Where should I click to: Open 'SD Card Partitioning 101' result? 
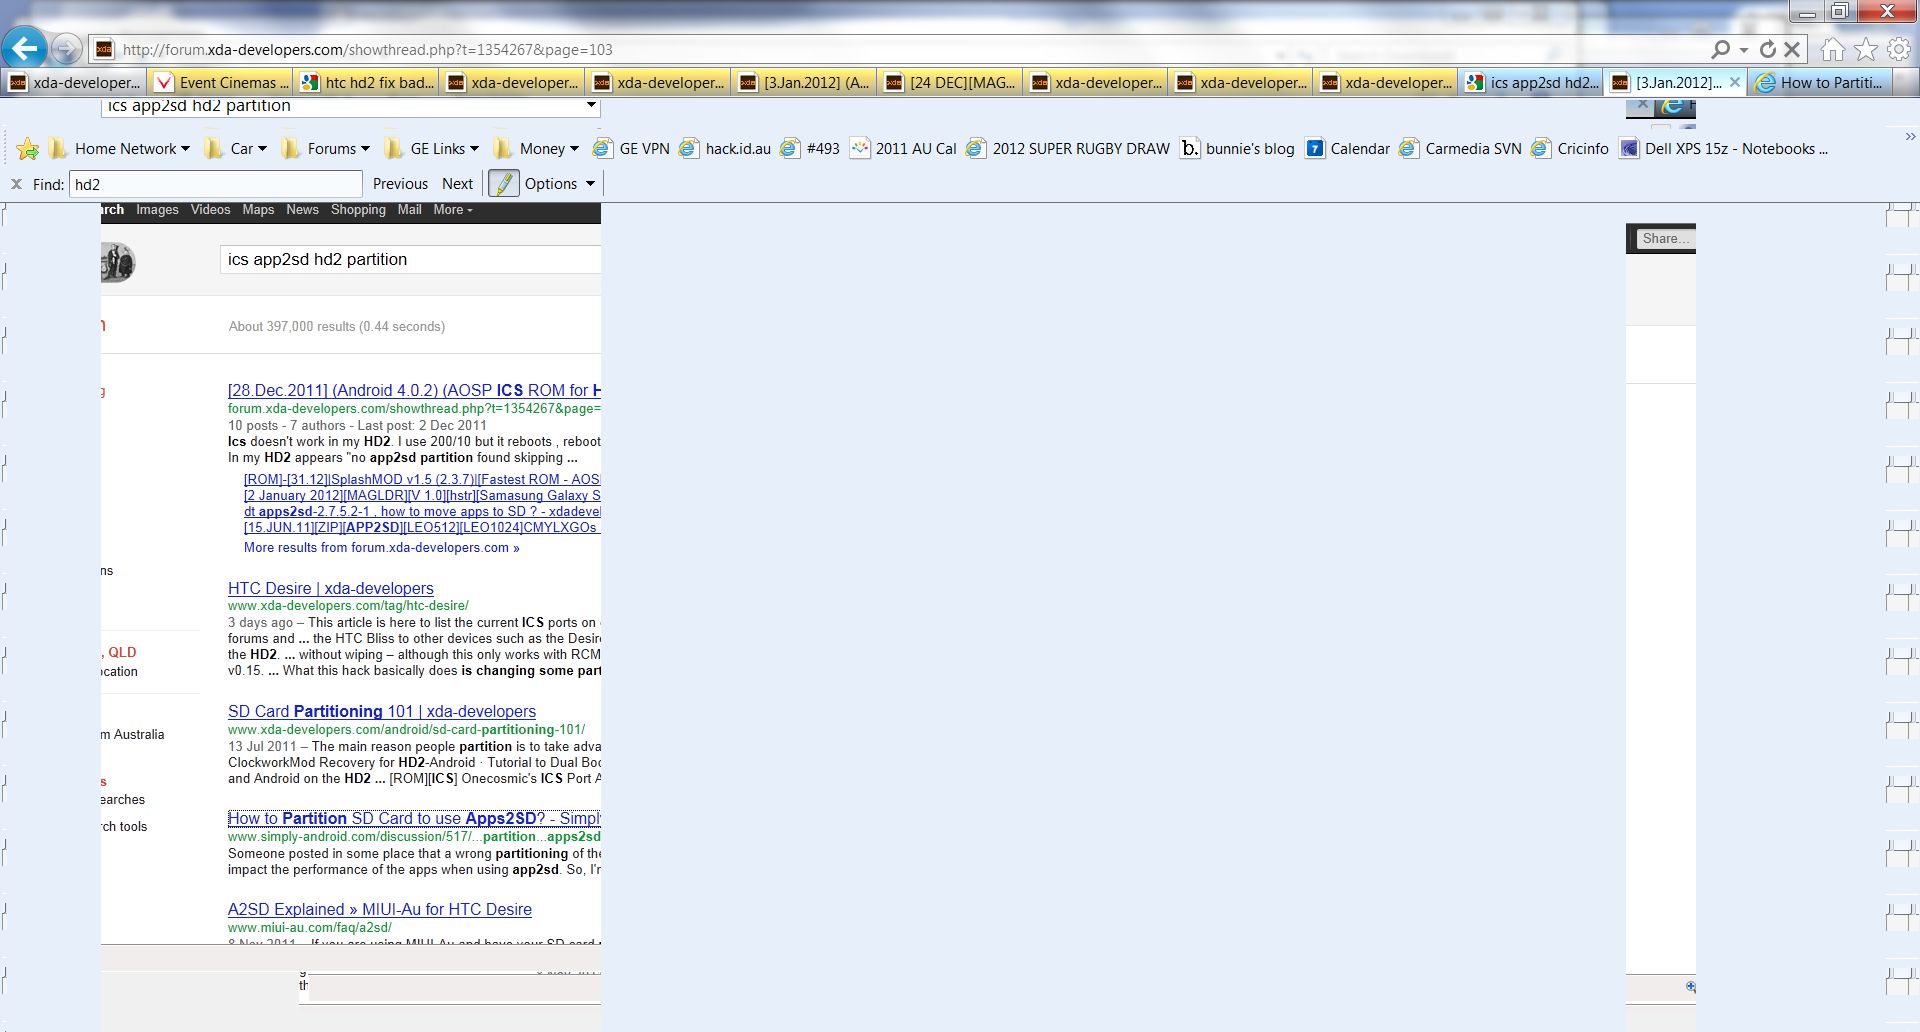point(381,712)
